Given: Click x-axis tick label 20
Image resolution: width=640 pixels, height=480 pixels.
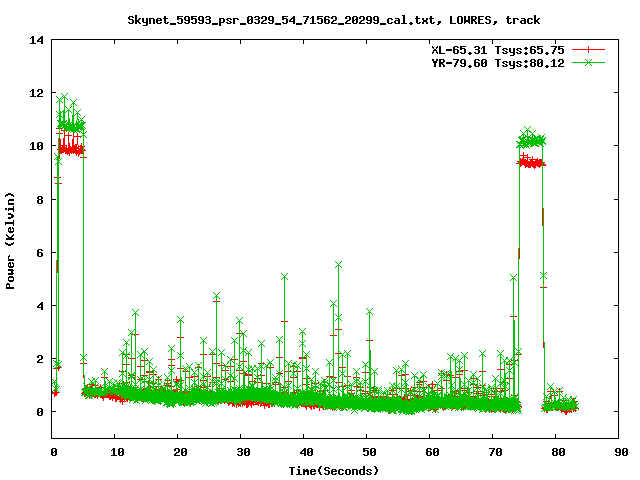Looking at the screenshot, I should coord(180,452).
